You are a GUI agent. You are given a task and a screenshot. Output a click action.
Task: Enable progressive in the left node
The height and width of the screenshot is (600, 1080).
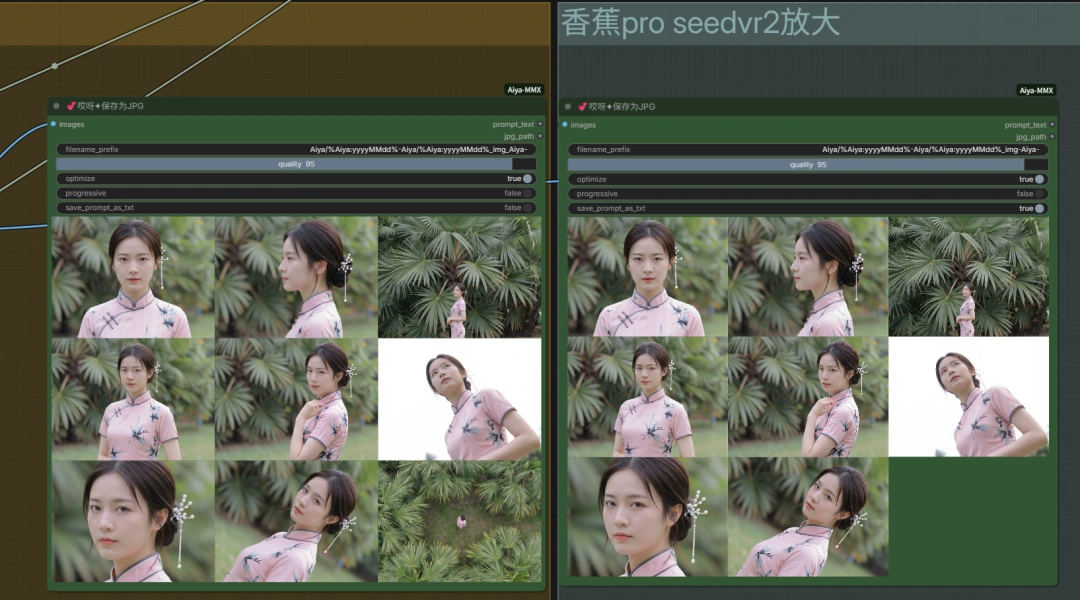527,193
